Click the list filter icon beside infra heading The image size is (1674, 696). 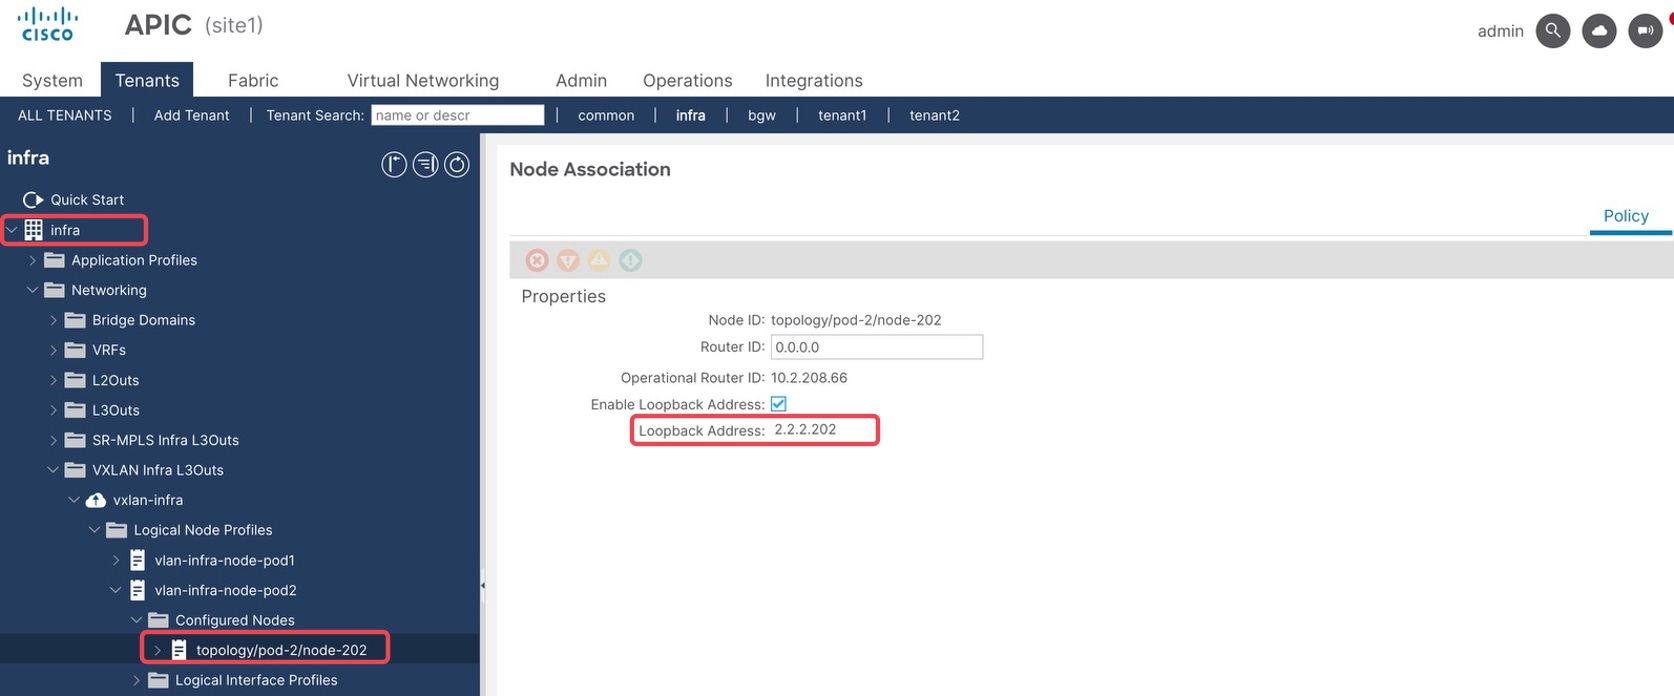[425, 165]
